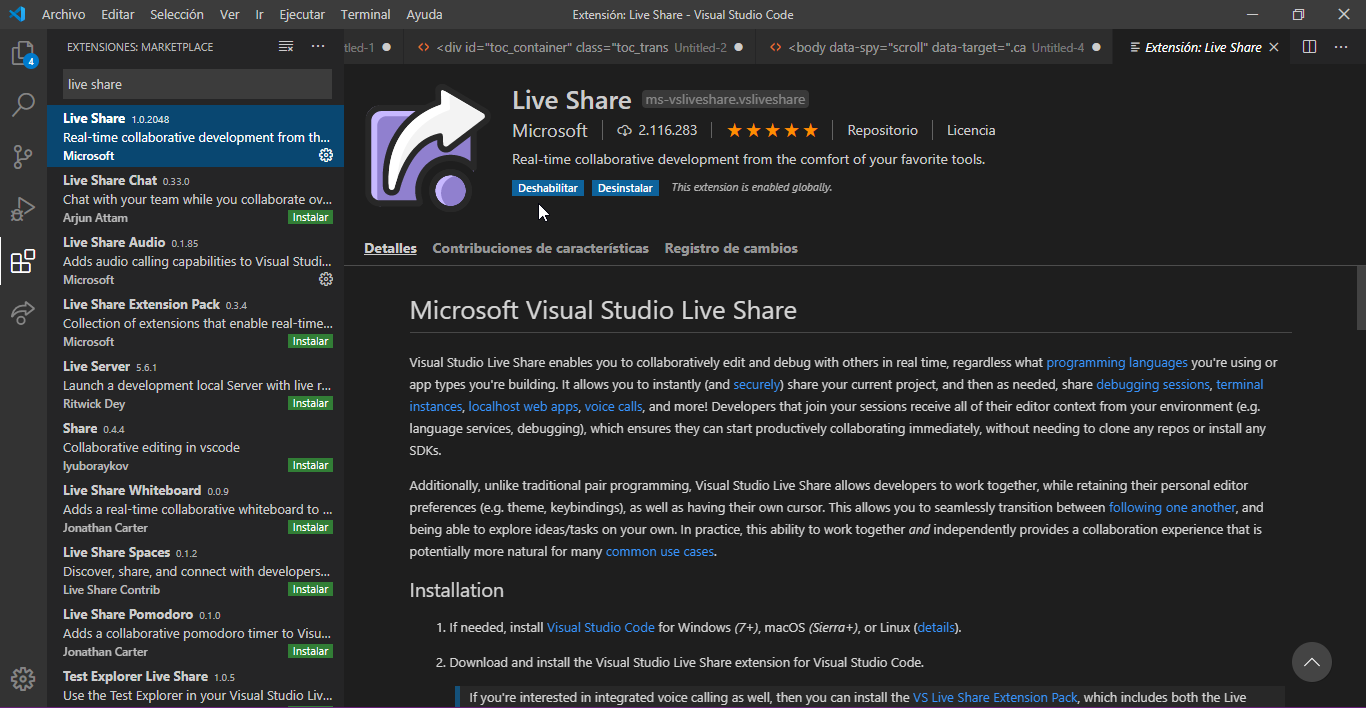Select the Detalles tab
Screen dimensions: 1366x708
click(x=390, y=248)
